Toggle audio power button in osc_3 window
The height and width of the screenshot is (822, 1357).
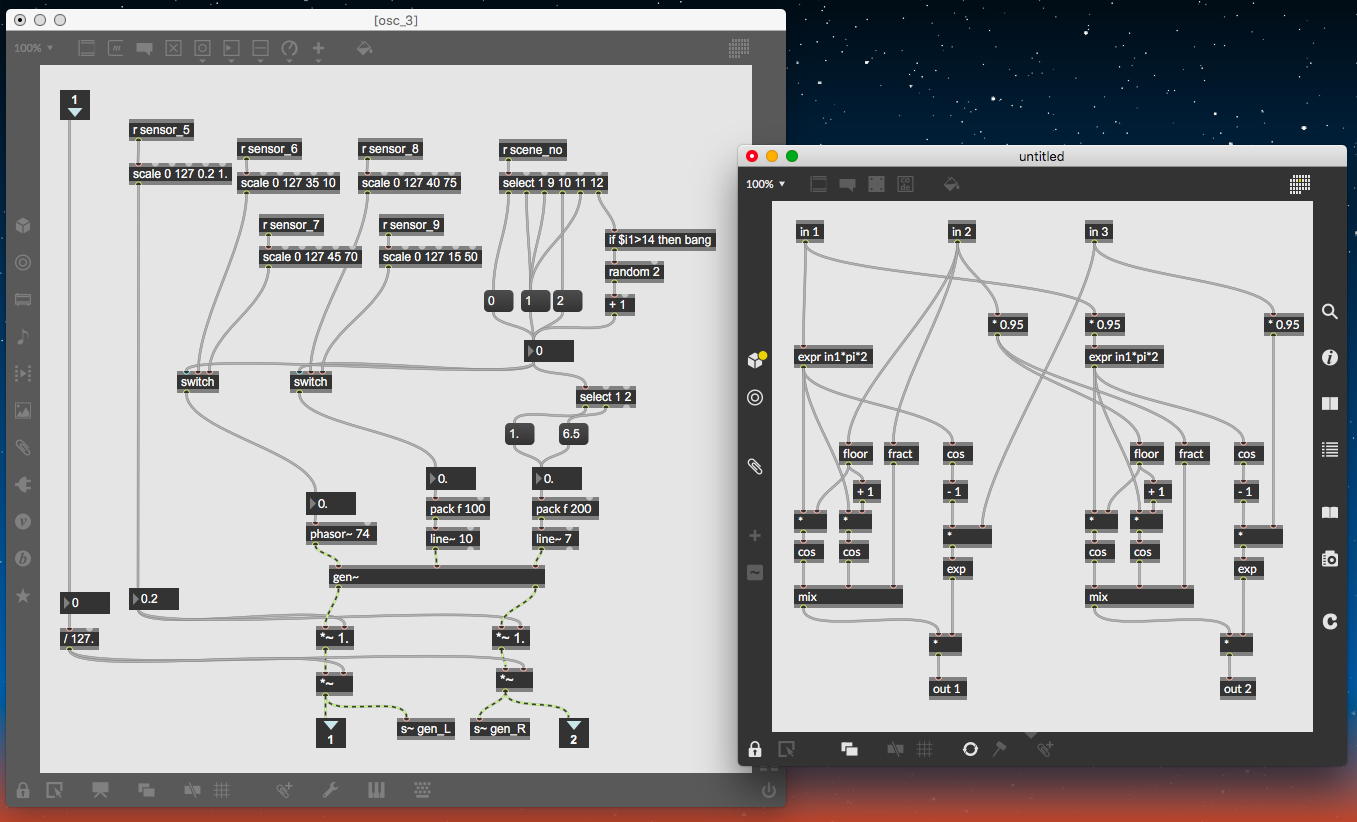point(768,790)
